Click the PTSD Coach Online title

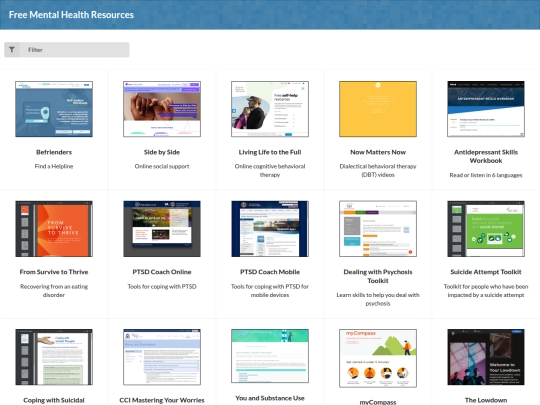tap(162, 272)
